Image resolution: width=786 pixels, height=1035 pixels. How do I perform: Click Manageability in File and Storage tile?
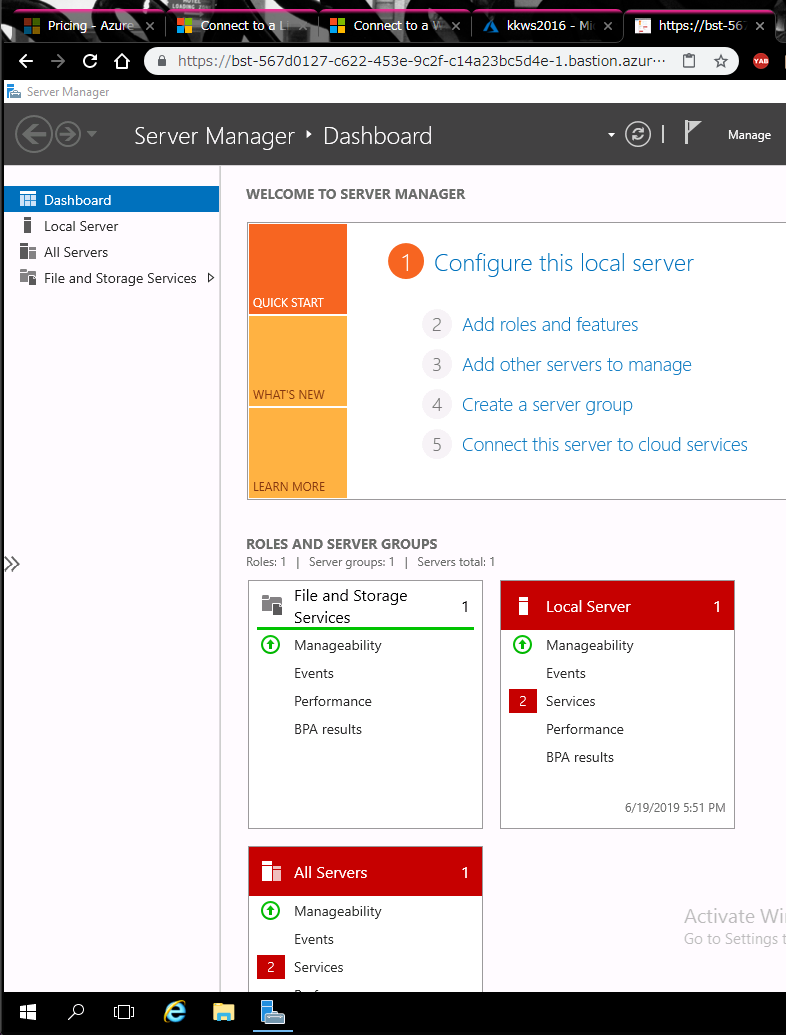337,645
